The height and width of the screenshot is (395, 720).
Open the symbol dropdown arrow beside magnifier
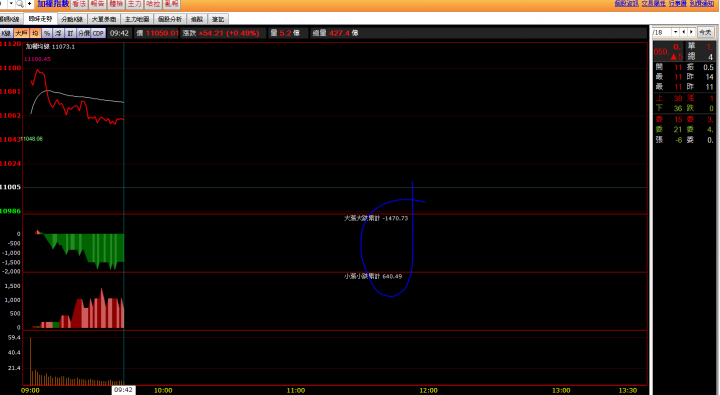11,4
